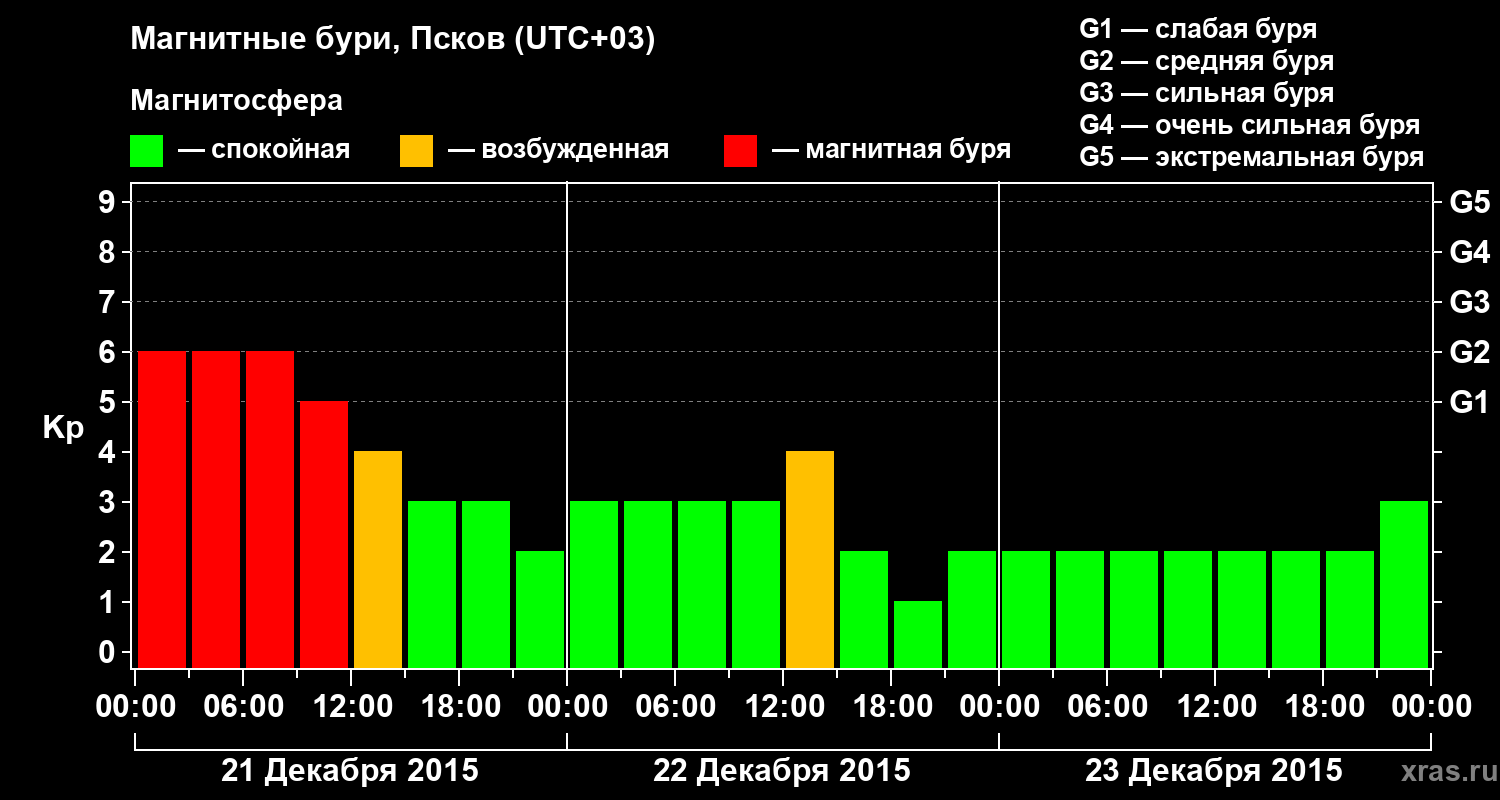Click the '22 Декабря 2015' date label
Viewport: 1500px width, 800px height.
tap(782, 771)
